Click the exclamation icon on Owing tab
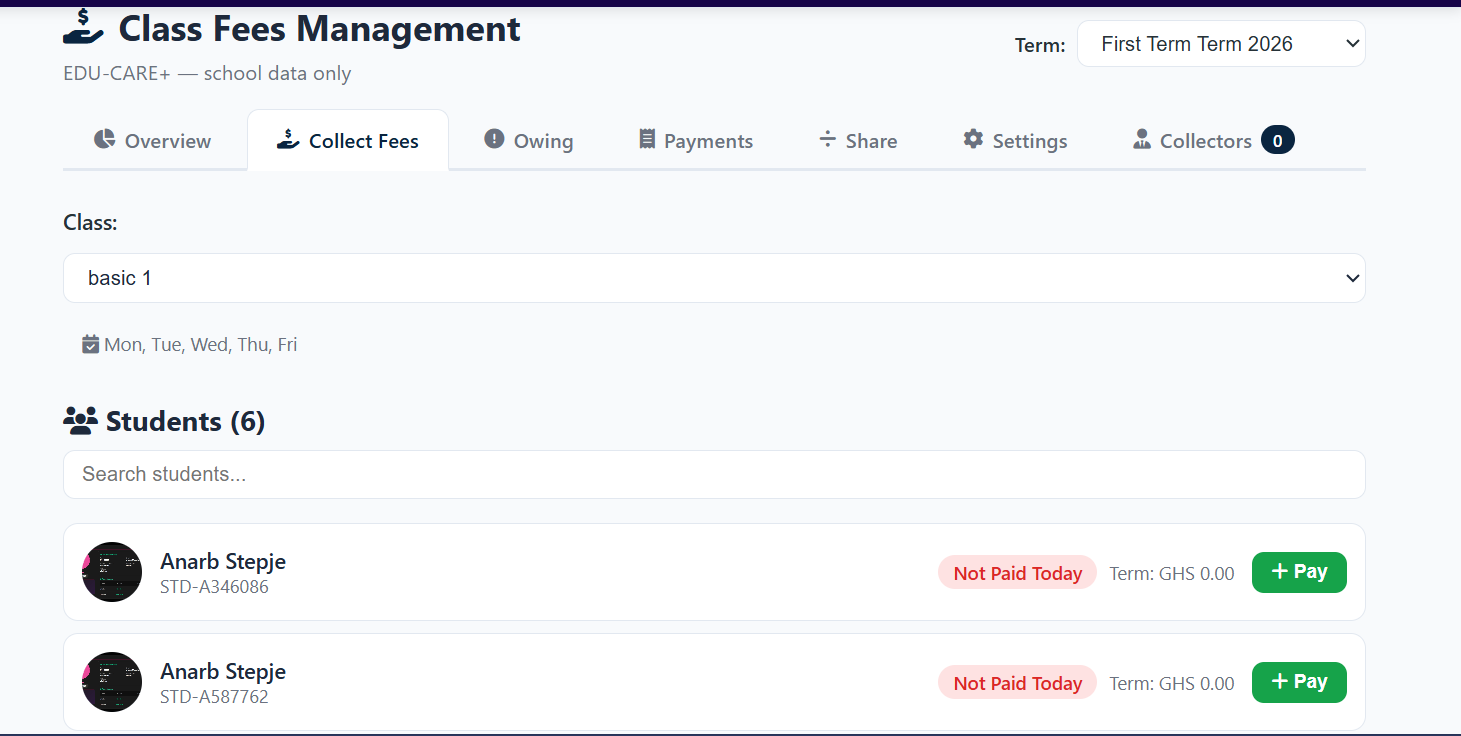This screenshot has height=736, width=1461. (x=494, y=140)
